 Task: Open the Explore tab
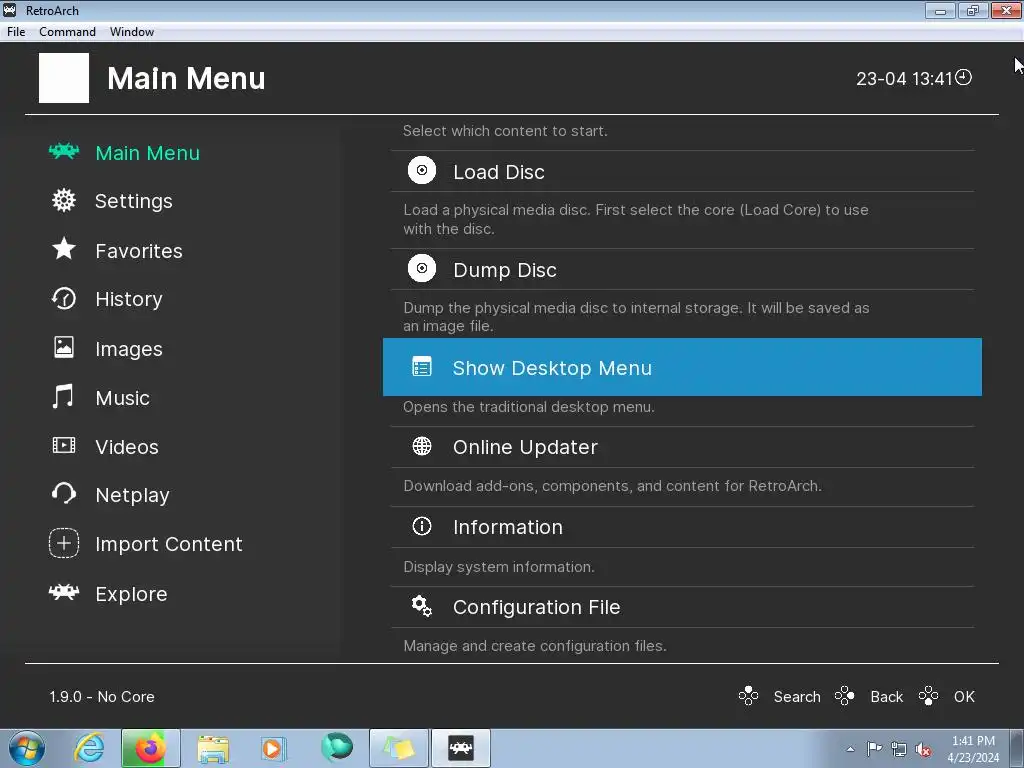pyautogui.click(x=131, y=594)
